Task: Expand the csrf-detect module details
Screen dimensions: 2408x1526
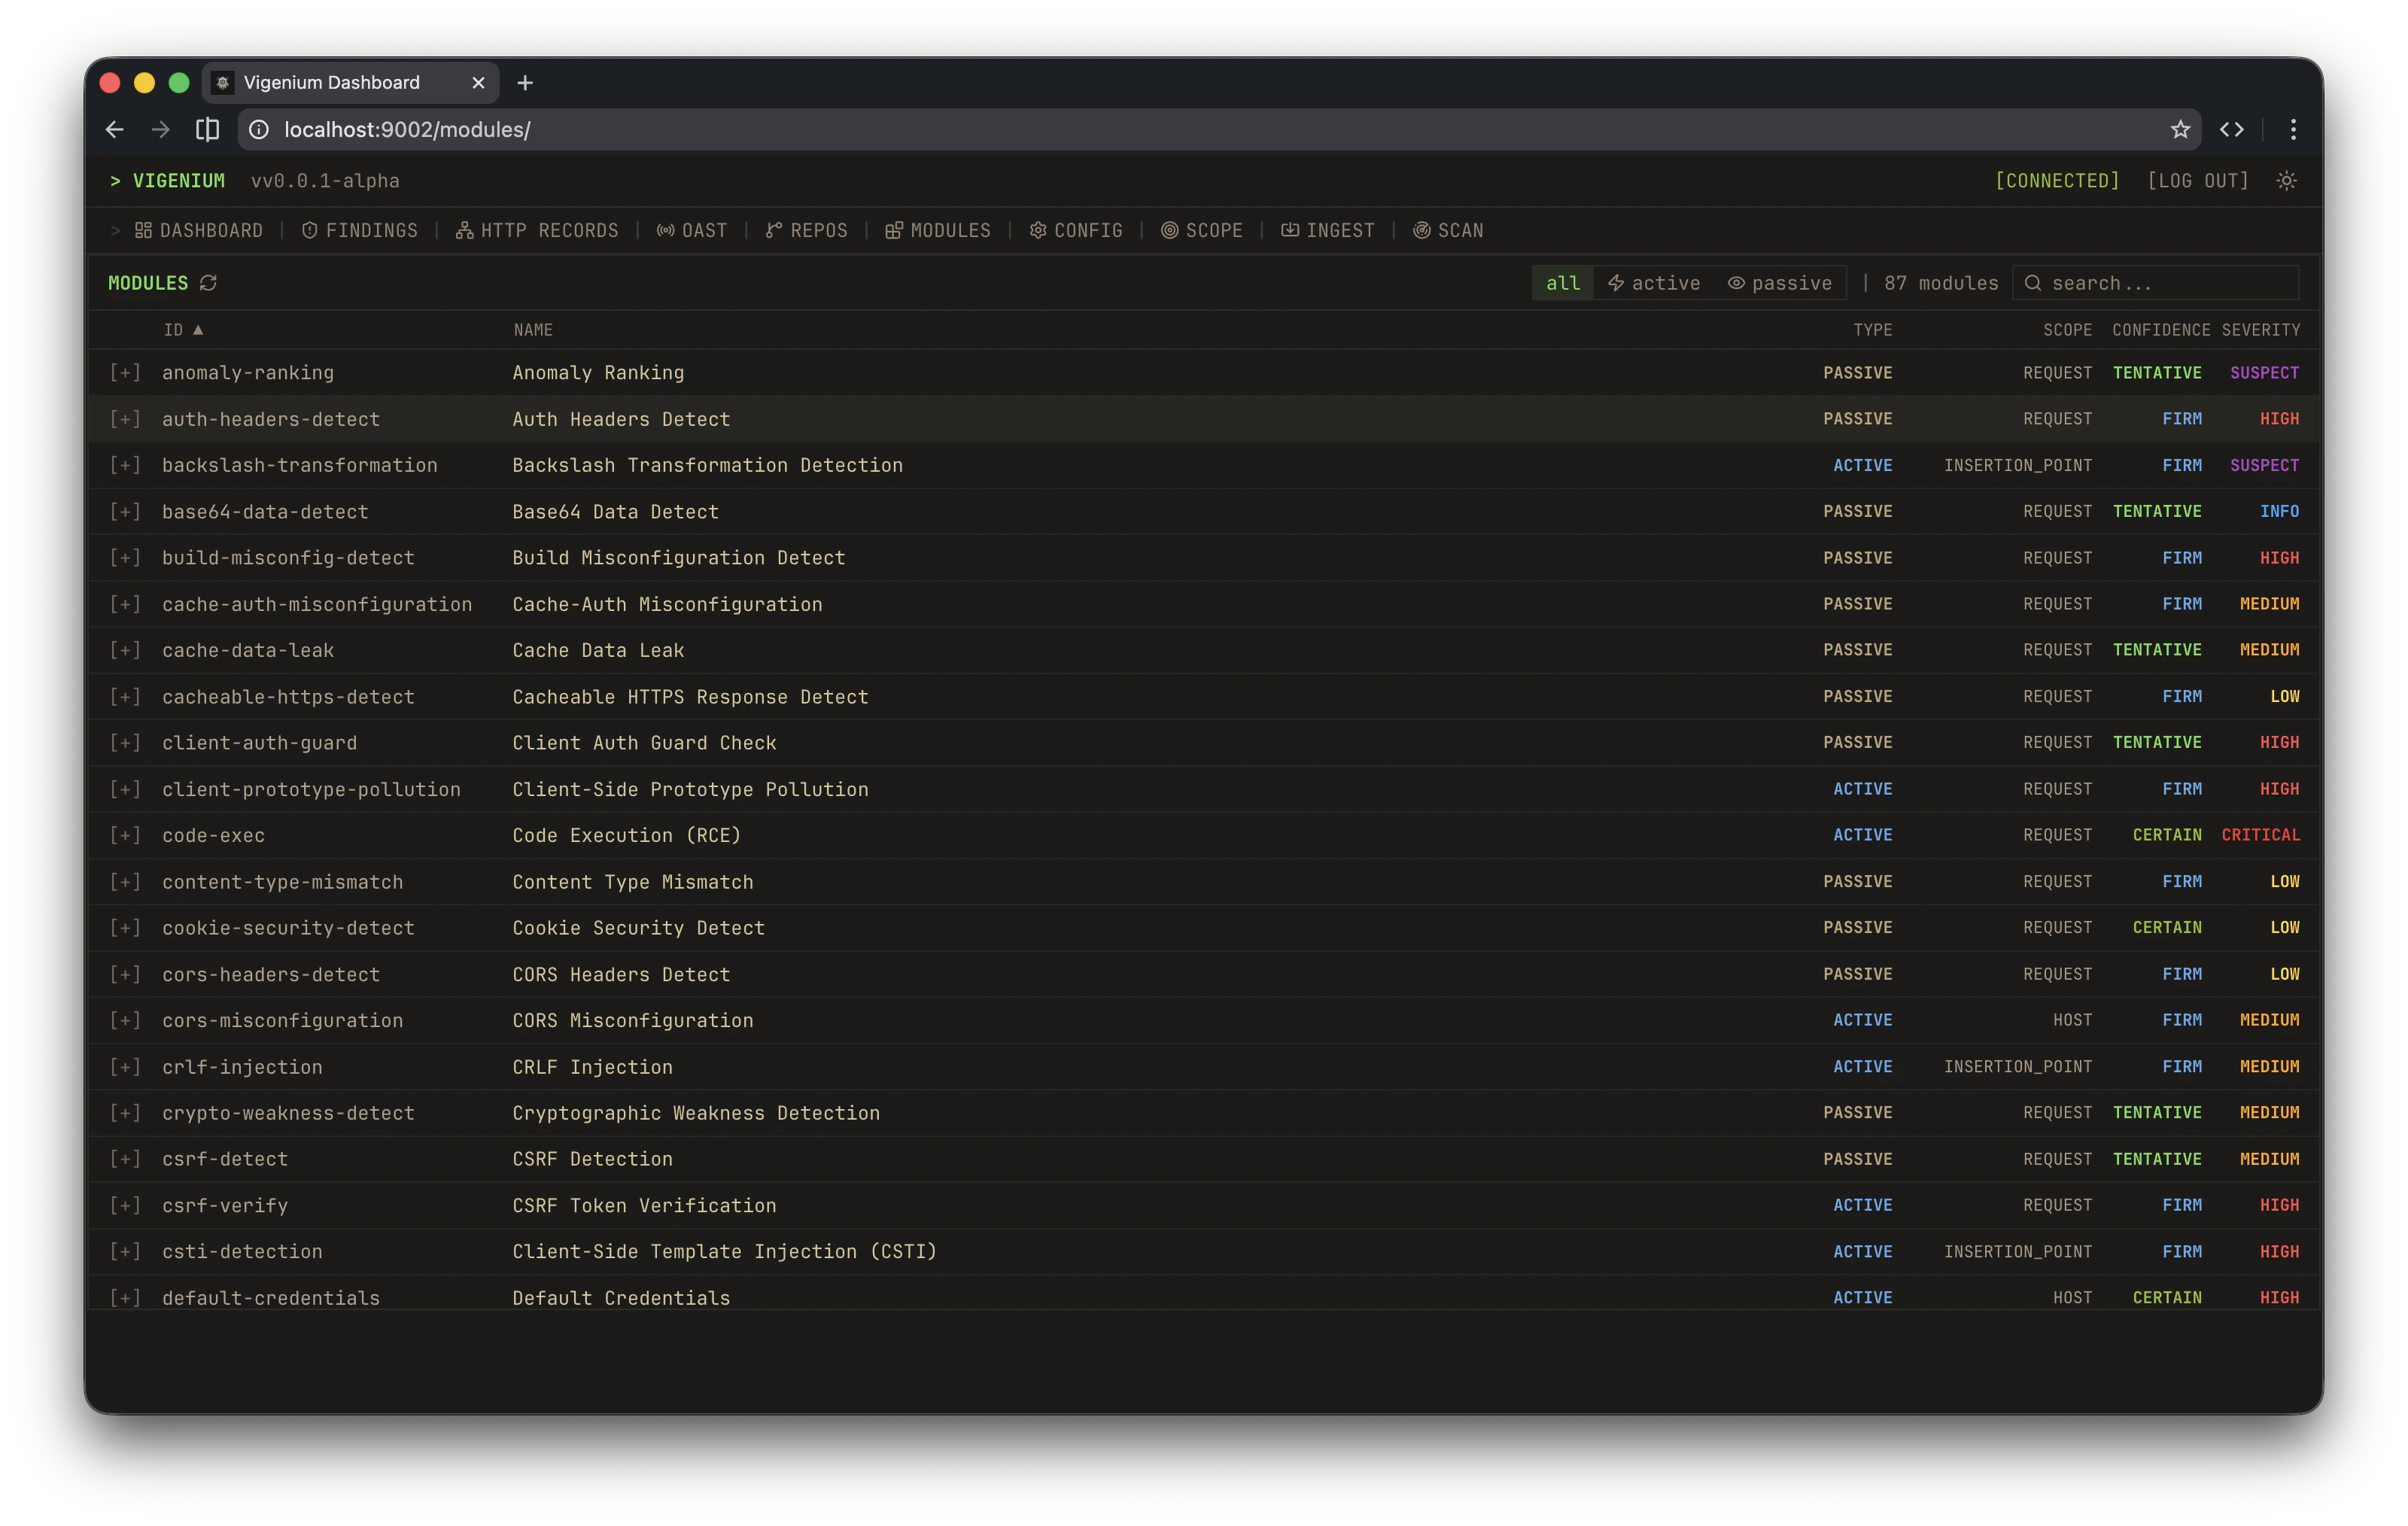Action: click(124, 1159)
